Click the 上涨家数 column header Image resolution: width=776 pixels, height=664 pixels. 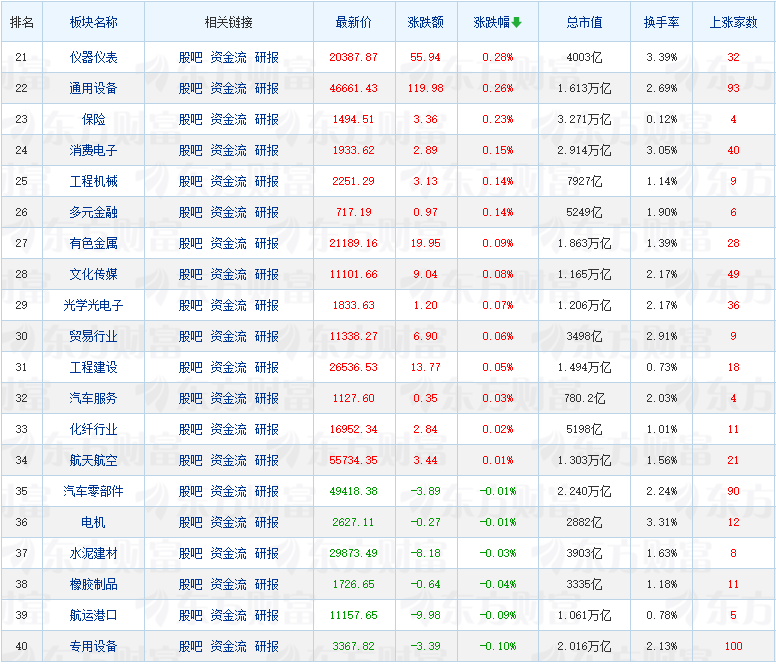coord(733,22)
